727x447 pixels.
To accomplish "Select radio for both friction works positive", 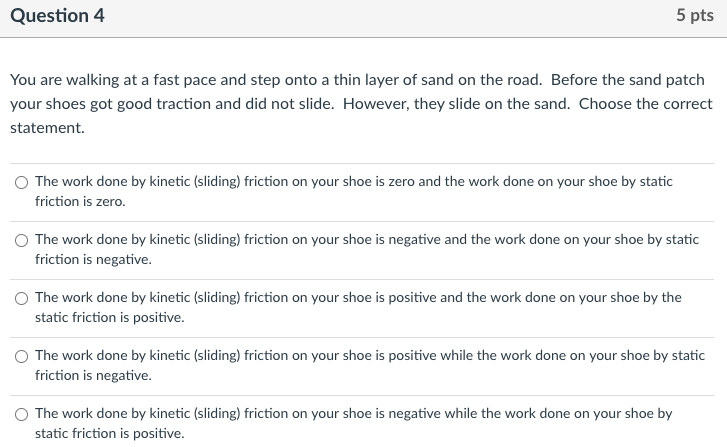I will click(x=21, y=298).
